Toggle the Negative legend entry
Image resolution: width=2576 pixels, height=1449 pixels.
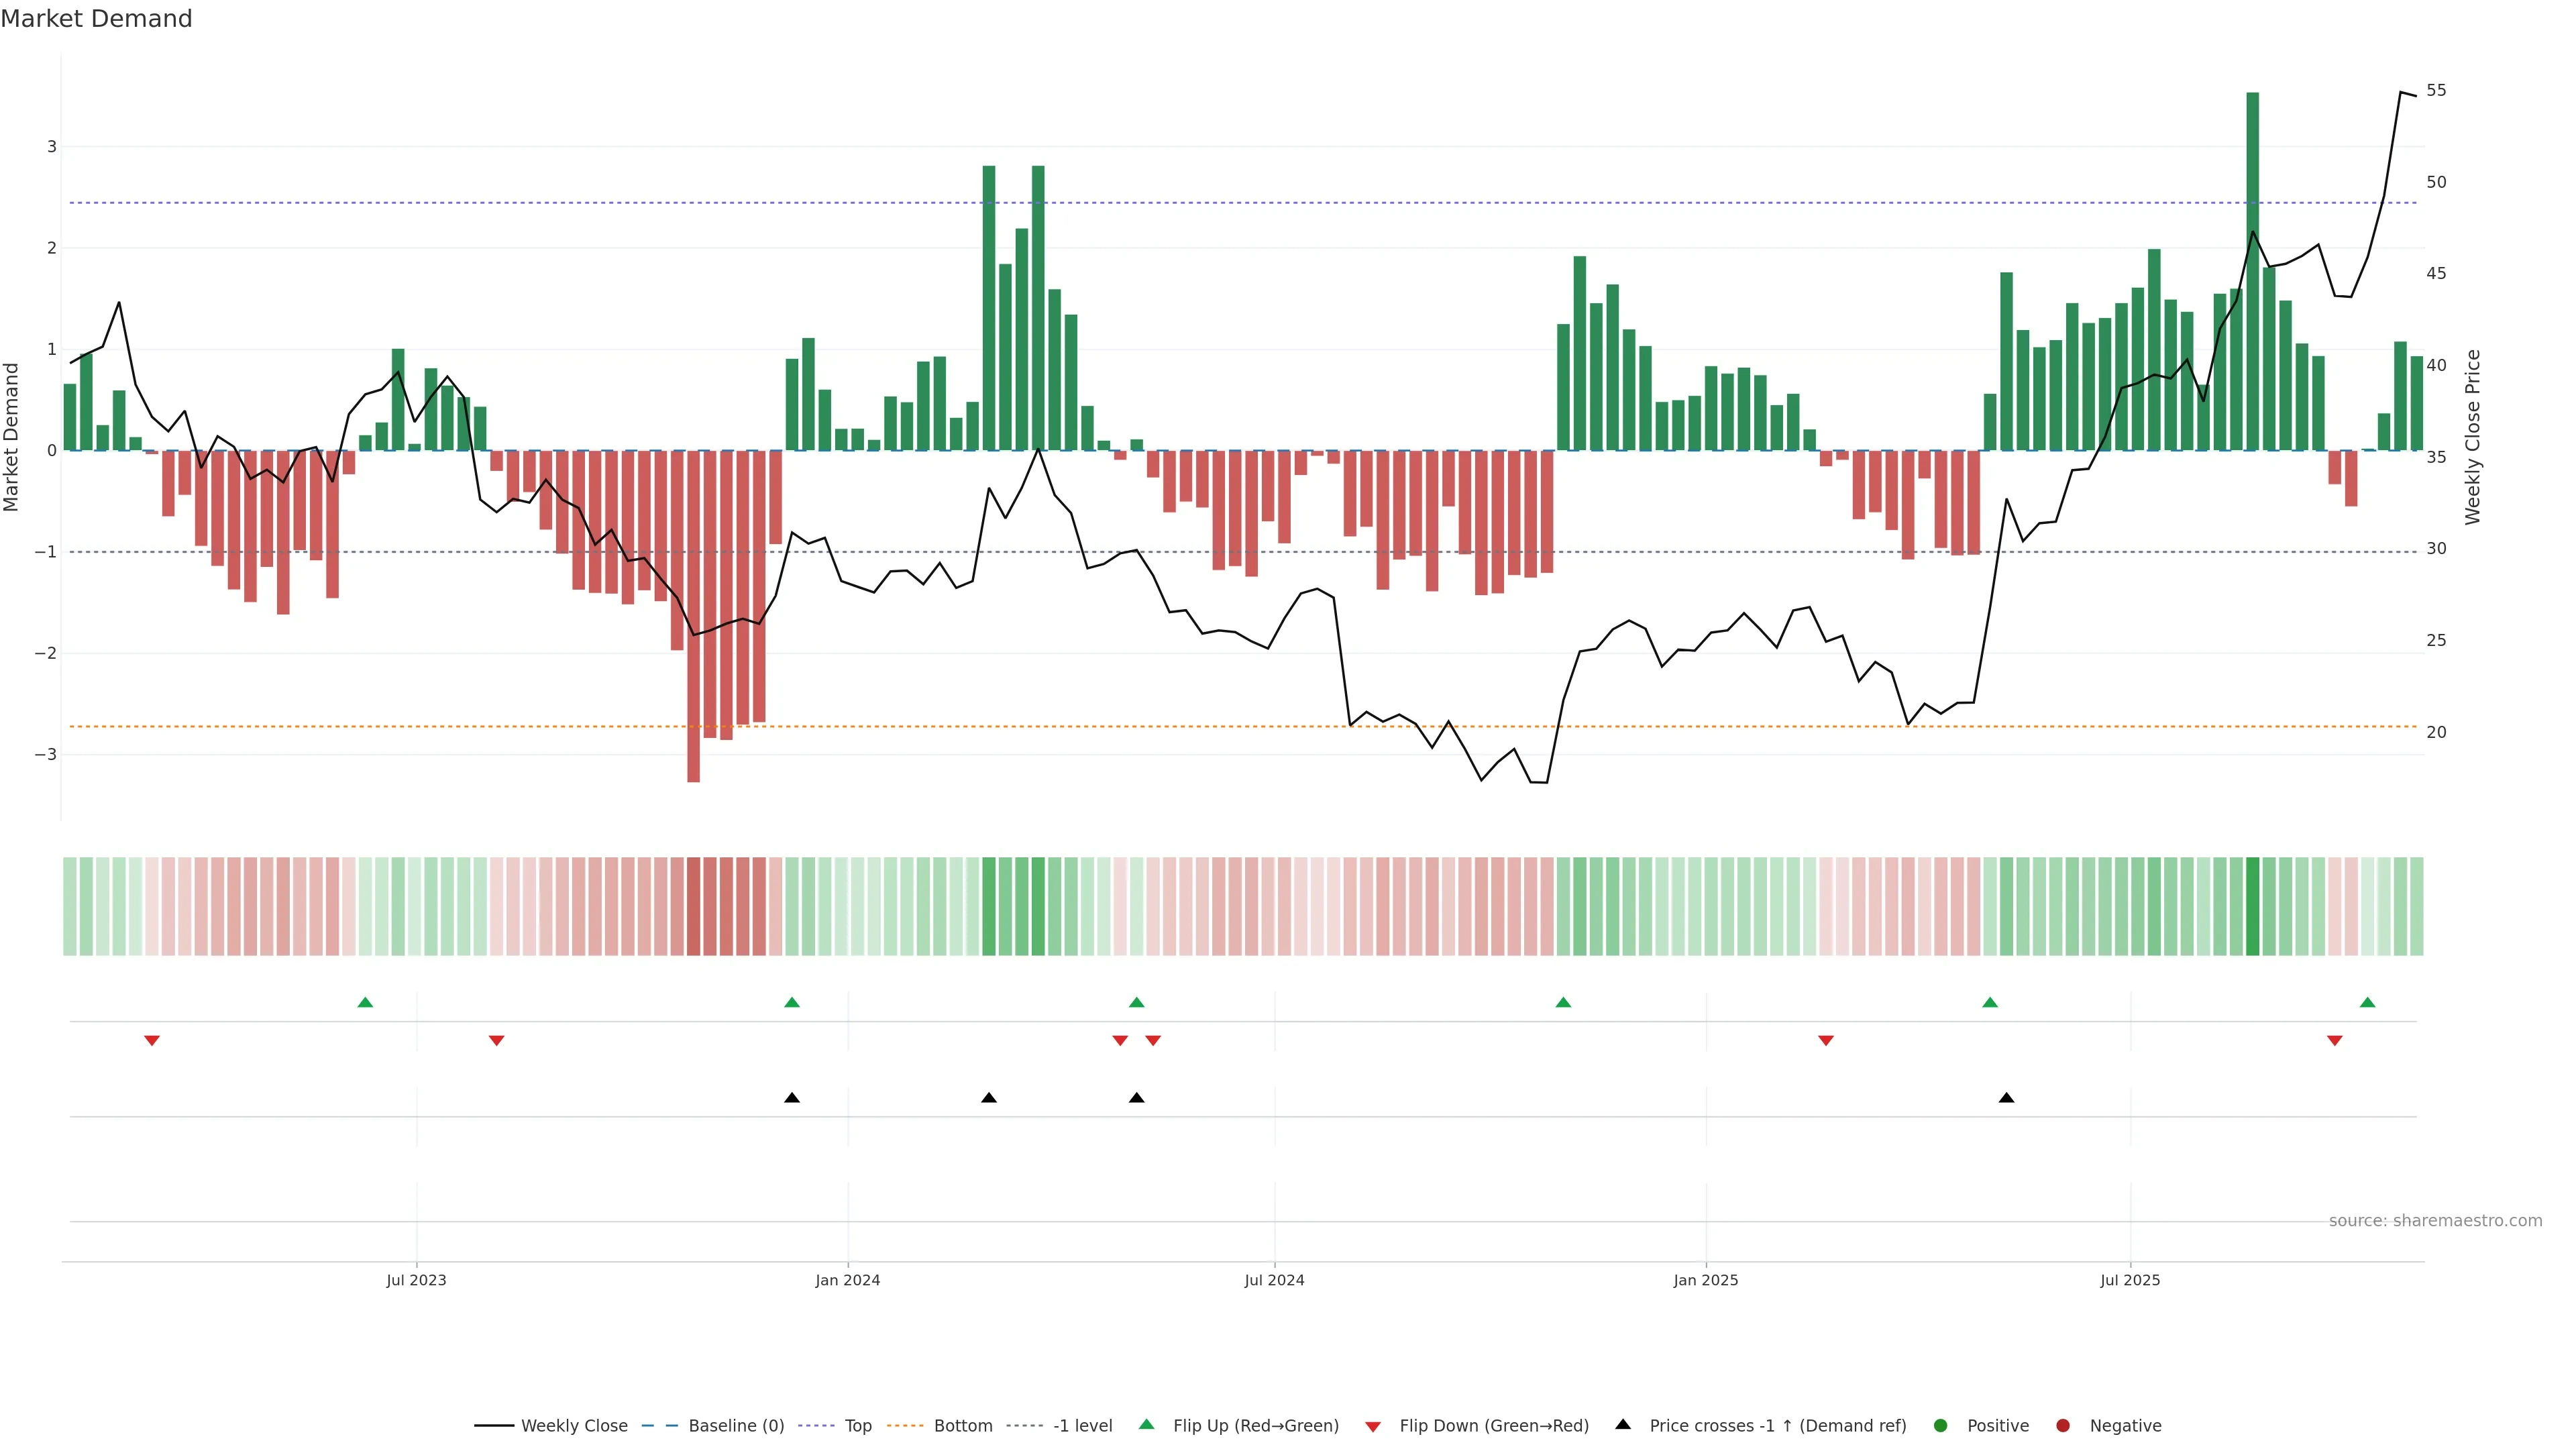pyautogui.click(x=2124, y=1426)
